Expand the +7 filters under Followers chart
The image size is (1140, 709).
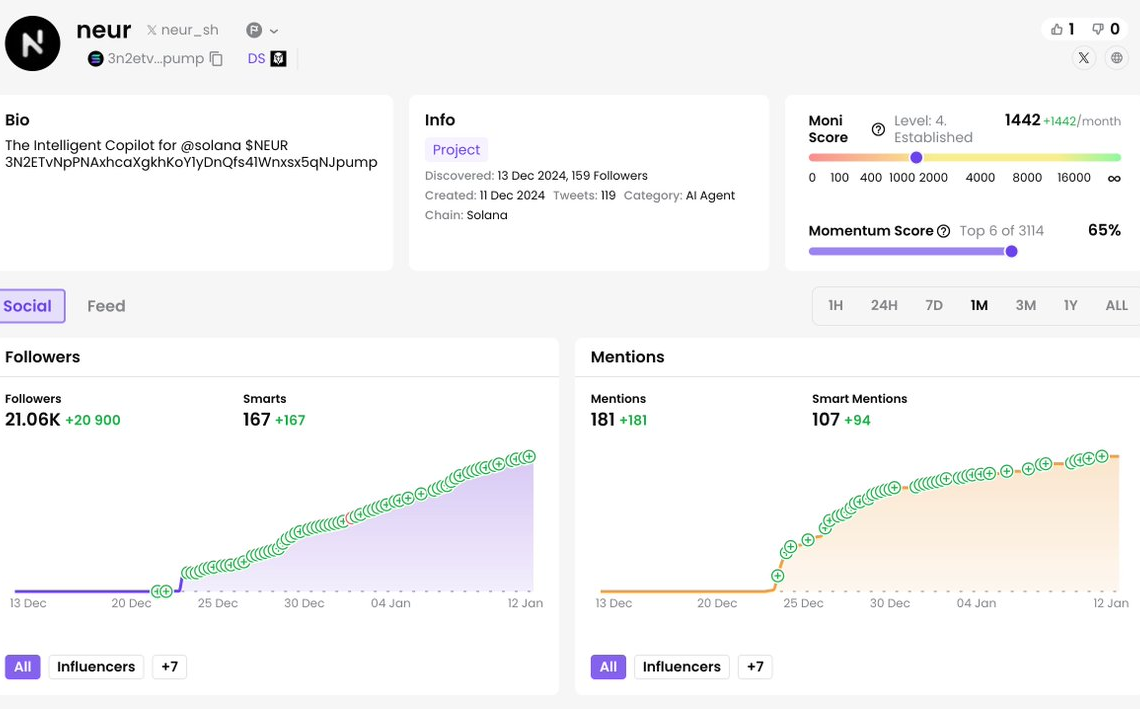coord(169,667)
